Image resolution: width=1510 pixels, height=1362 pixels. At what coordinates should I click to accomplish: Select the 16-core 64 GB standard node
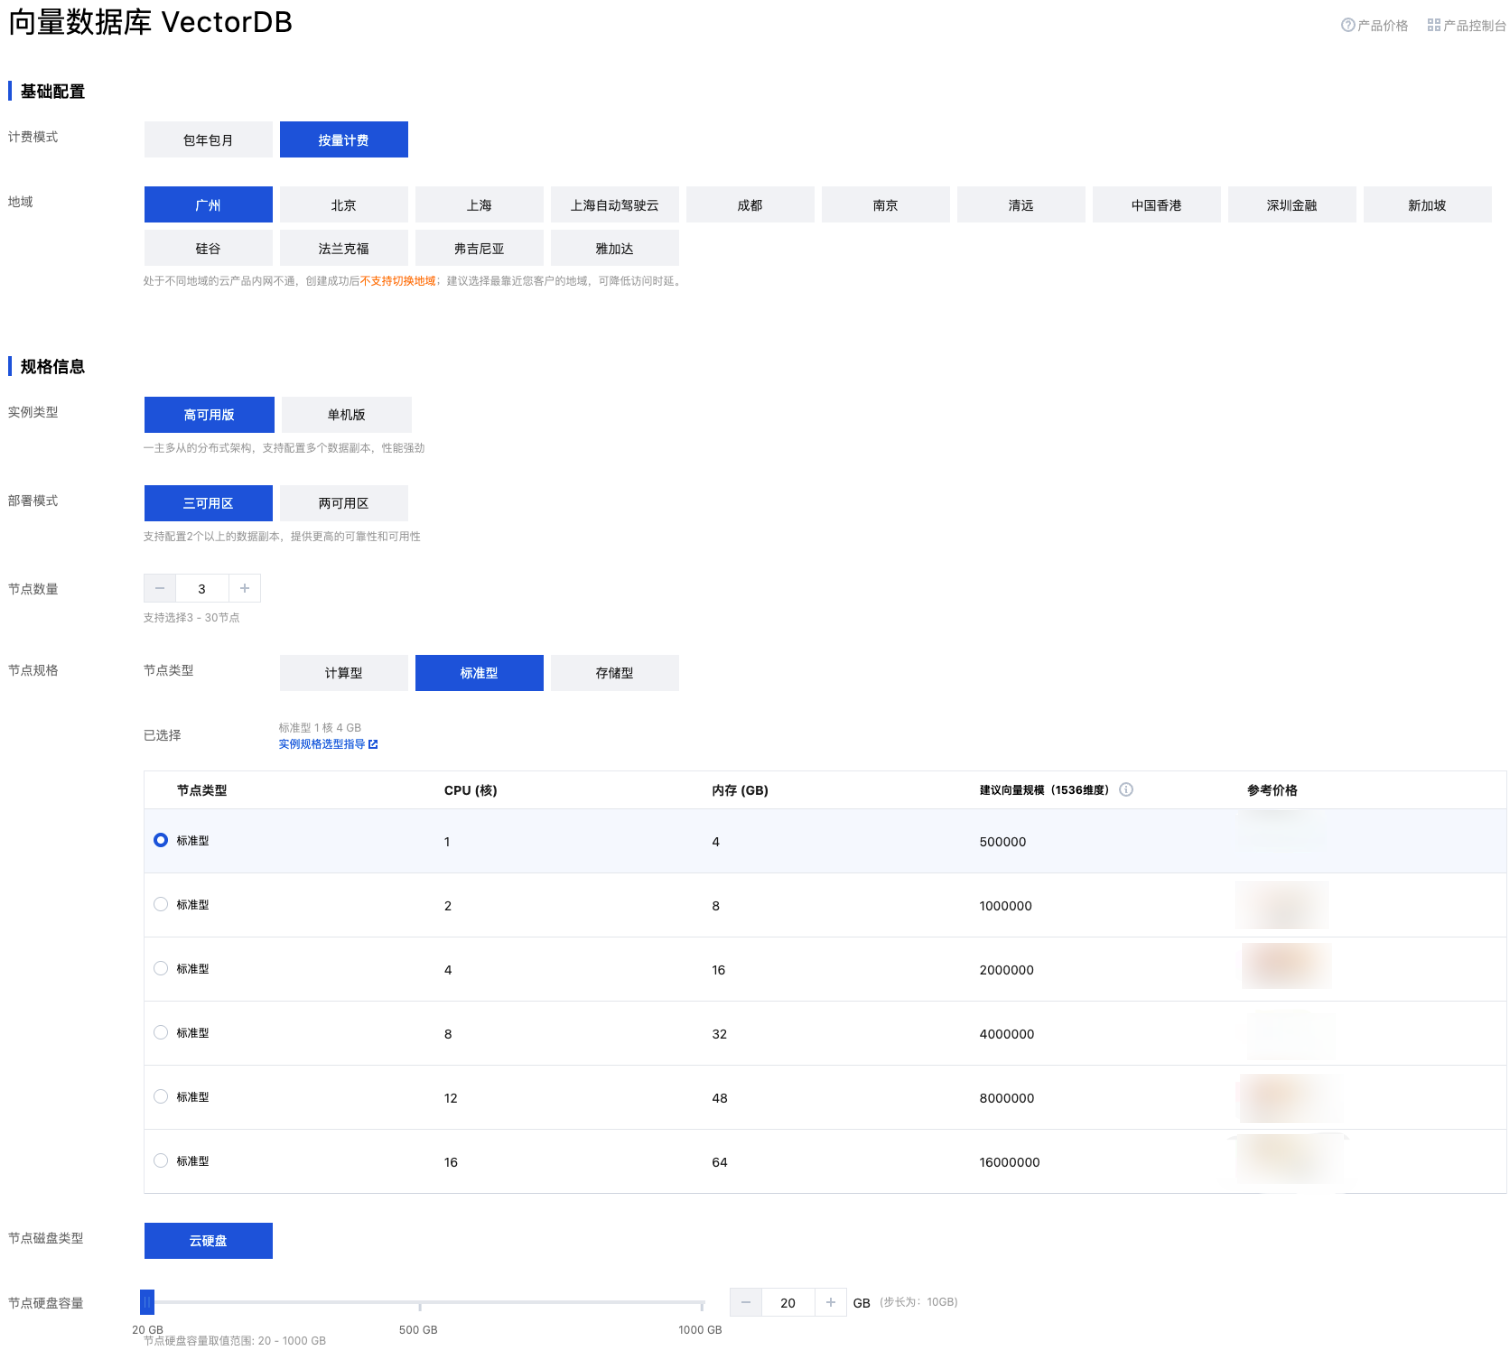tap(161, 1161)
